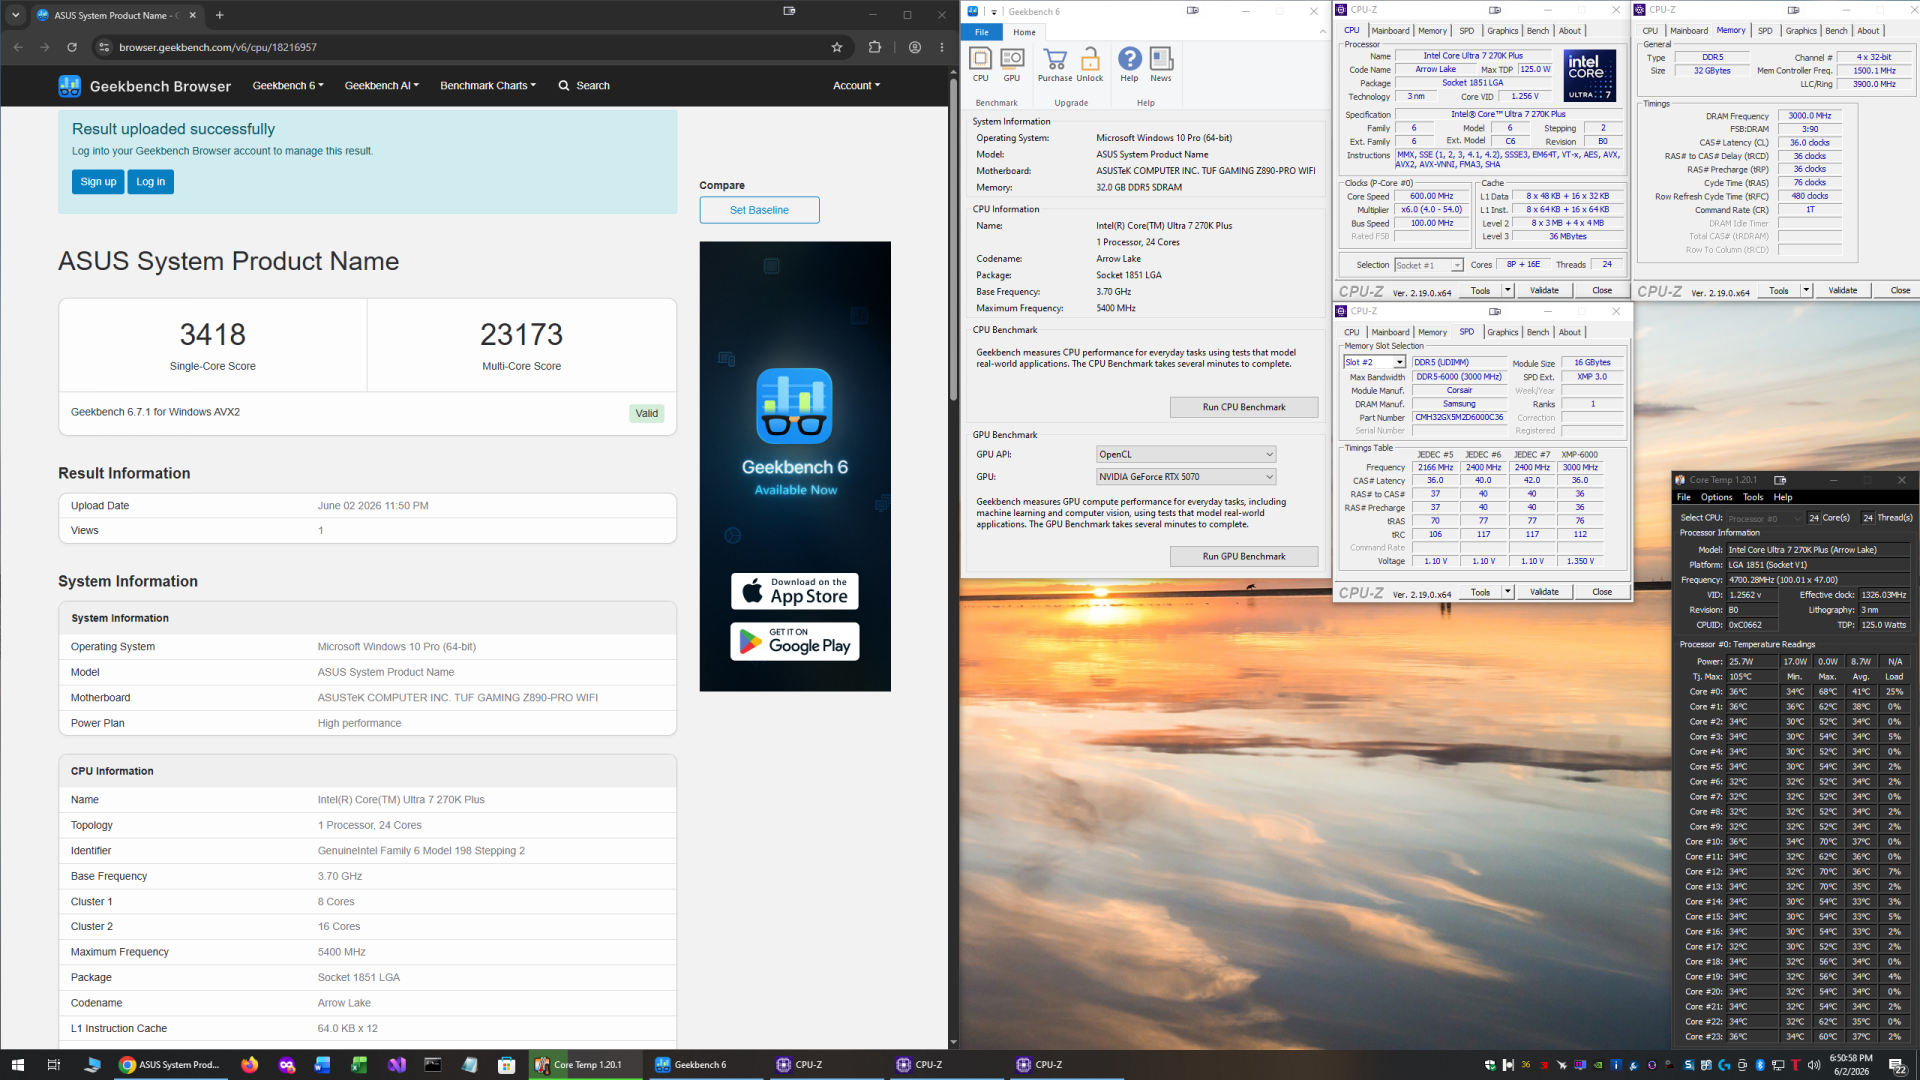This screenshot has width=1920, height=1080.
Task: Open the GPU dropdown showing NVIDIA GeForce RTX 5070
Action: coord(1186,477)
